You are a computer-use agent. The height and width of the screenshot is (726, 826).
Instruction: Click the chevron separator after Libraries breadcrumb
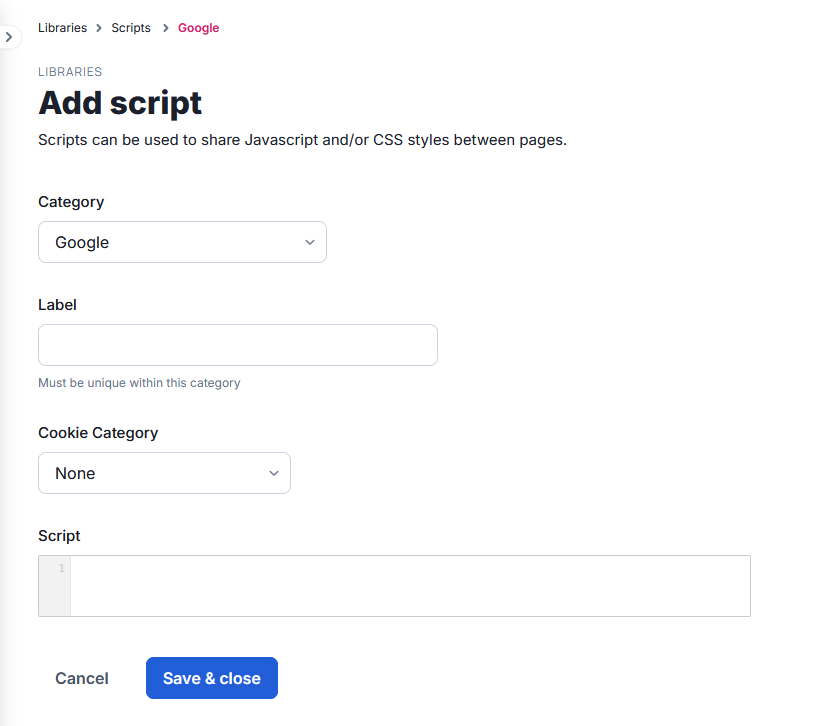[99, 28]
